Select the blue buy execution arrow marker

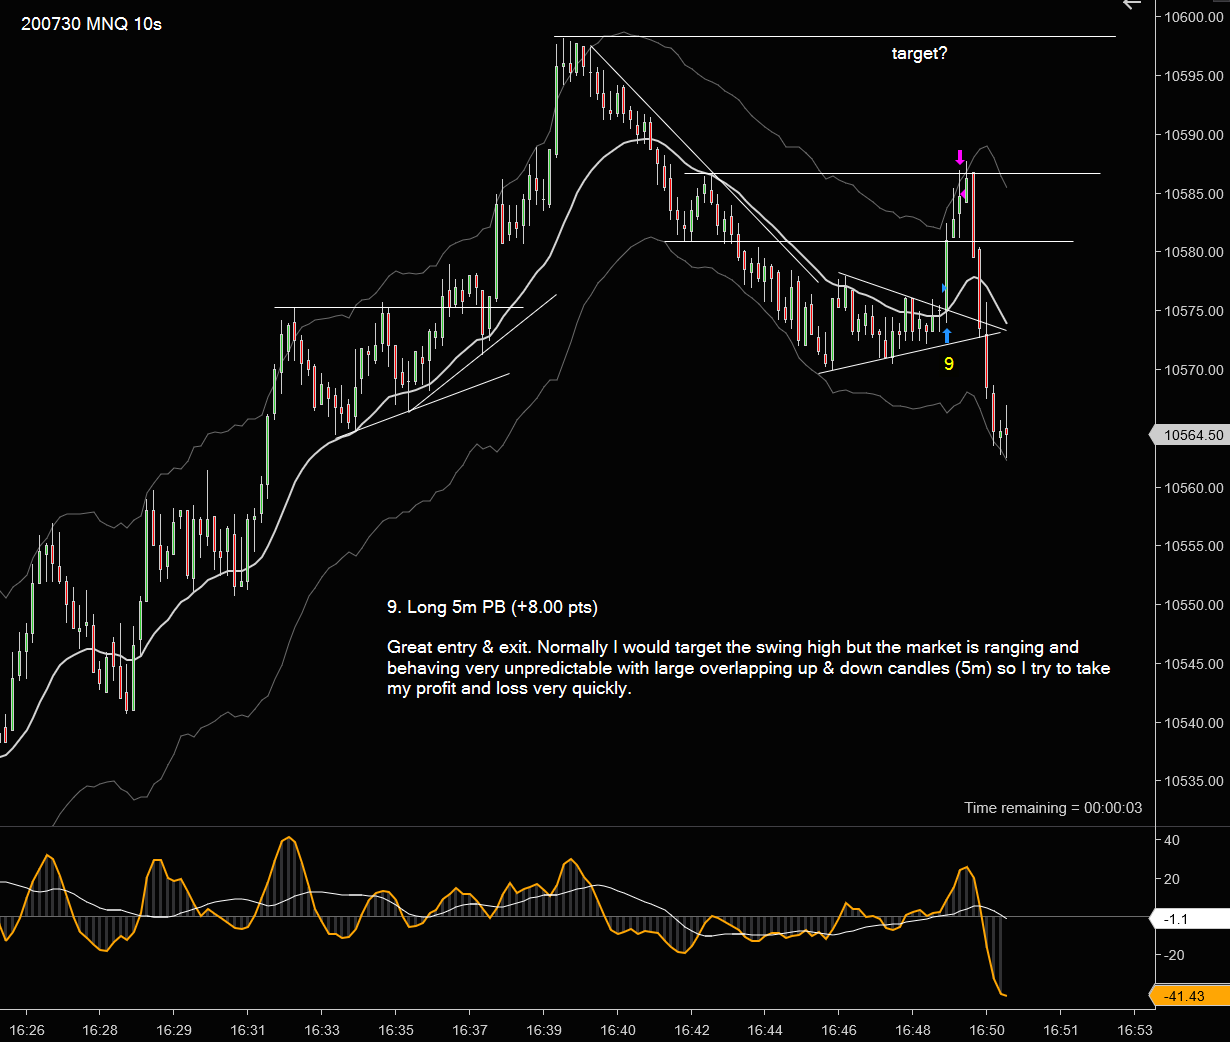click(947, 336)
